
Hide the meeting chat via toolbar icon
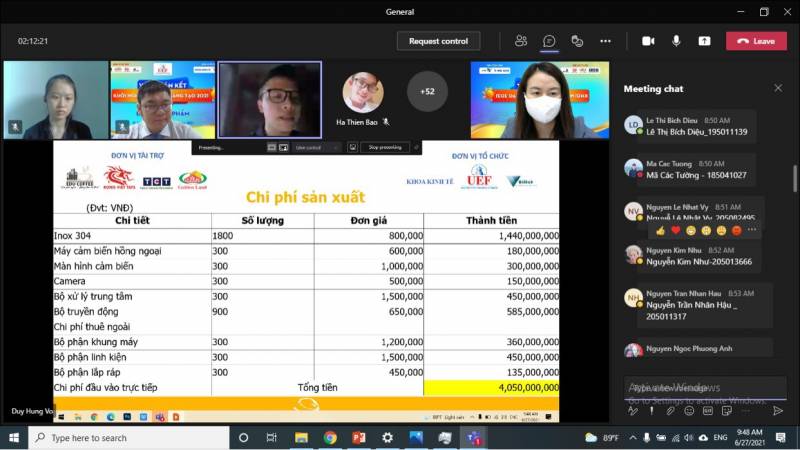pyautogui.click(x=549, y=41)
